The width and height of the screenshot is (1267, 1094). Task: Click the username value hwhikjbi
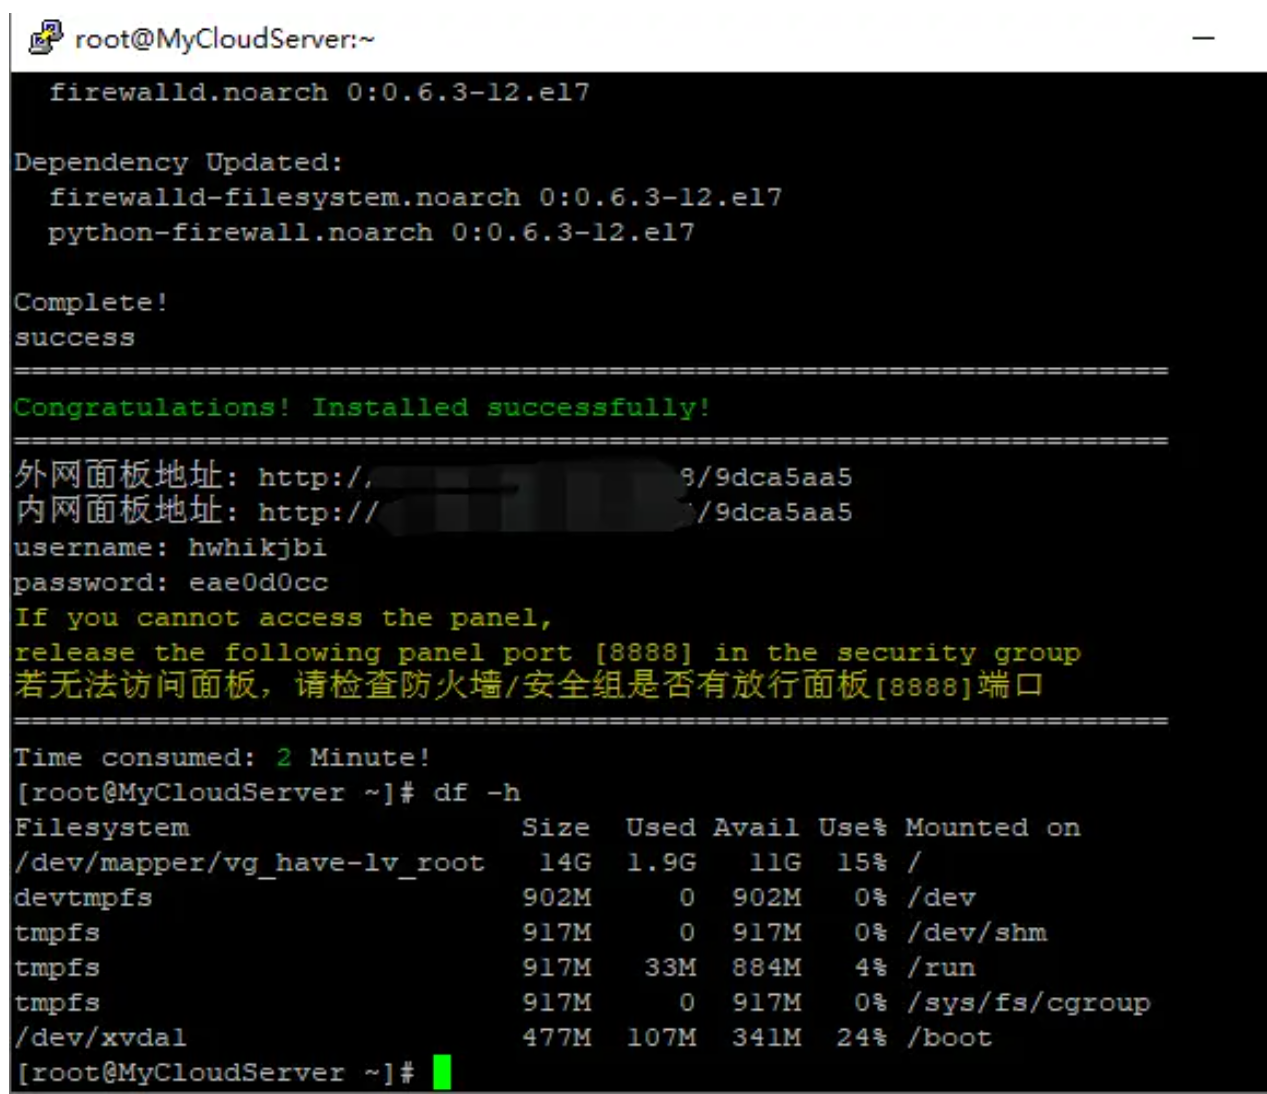coord(257,548)
